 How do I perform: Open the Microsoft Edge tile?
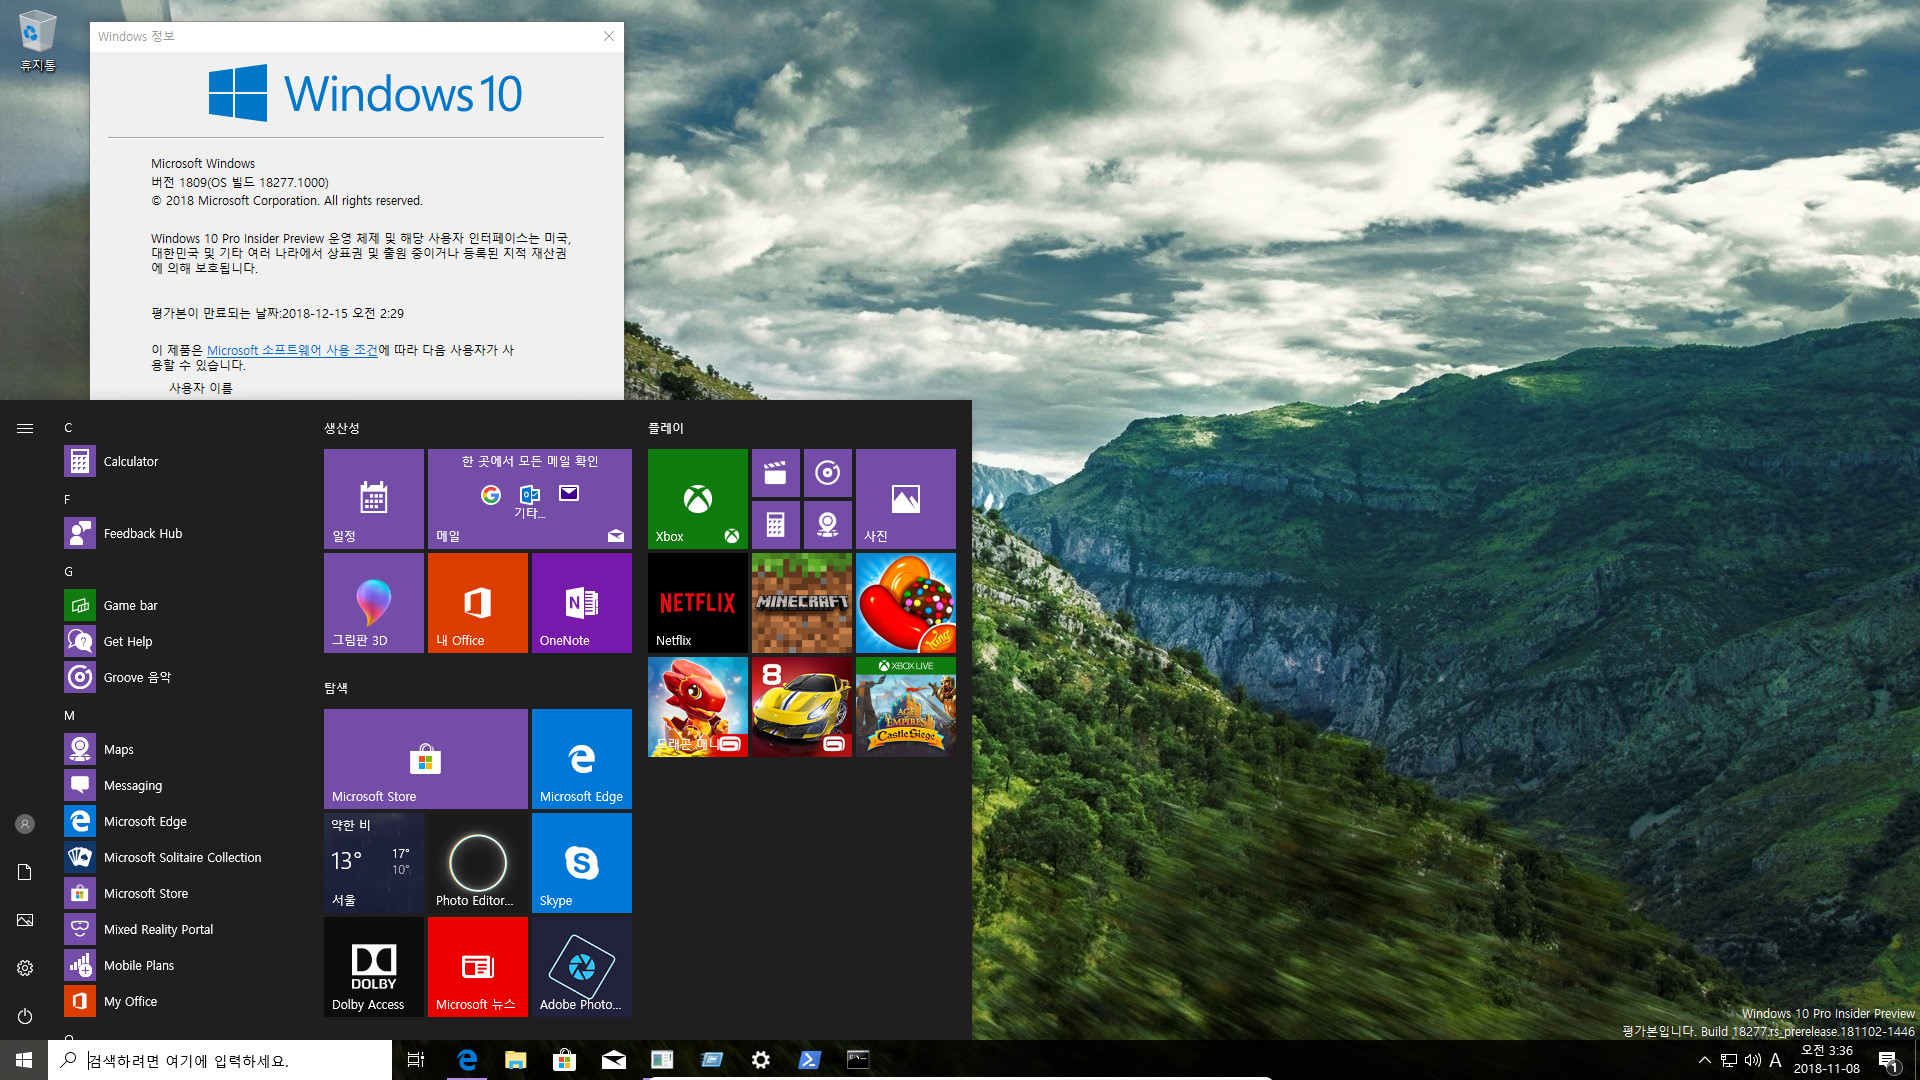(582, 759)
